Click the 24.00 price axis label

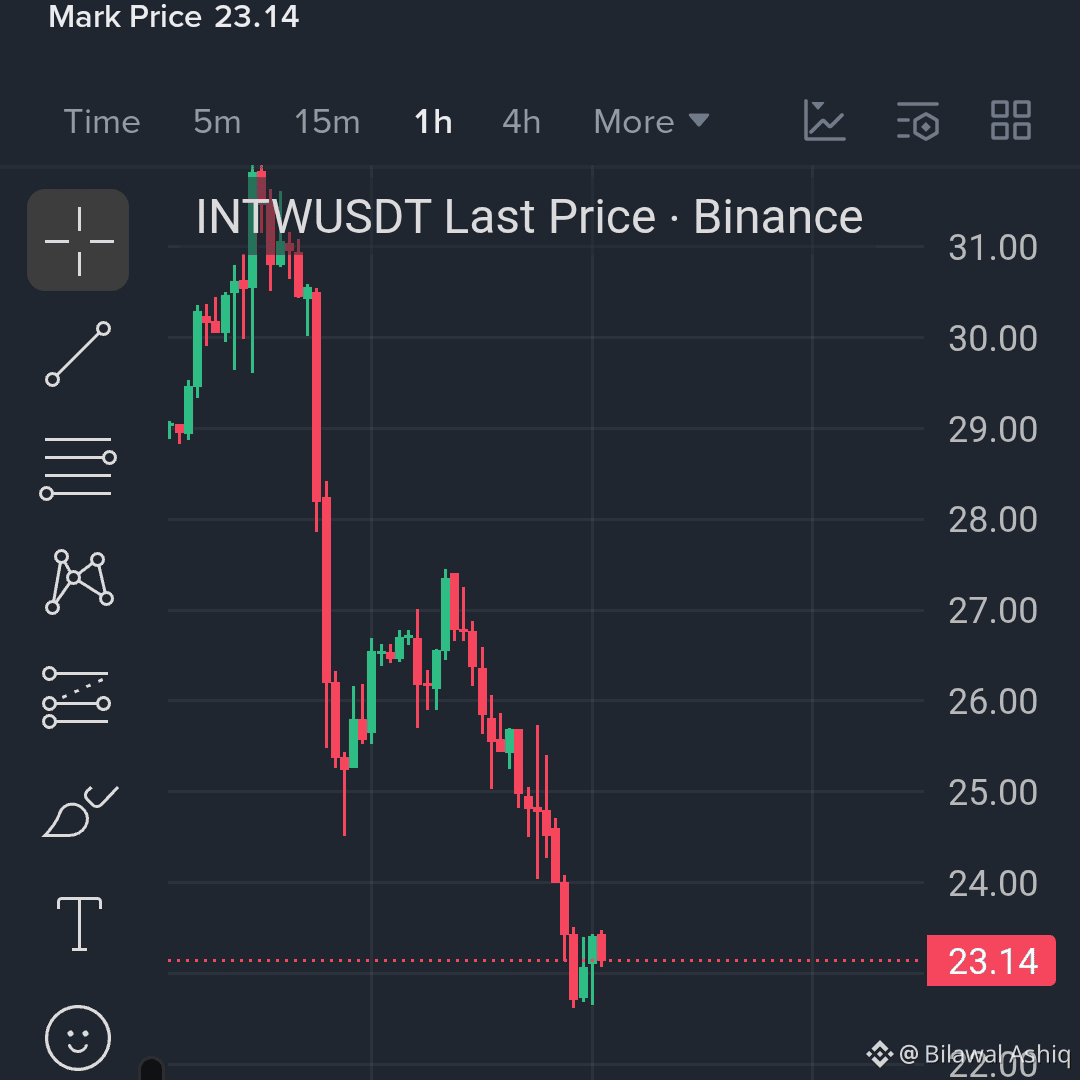993,883
